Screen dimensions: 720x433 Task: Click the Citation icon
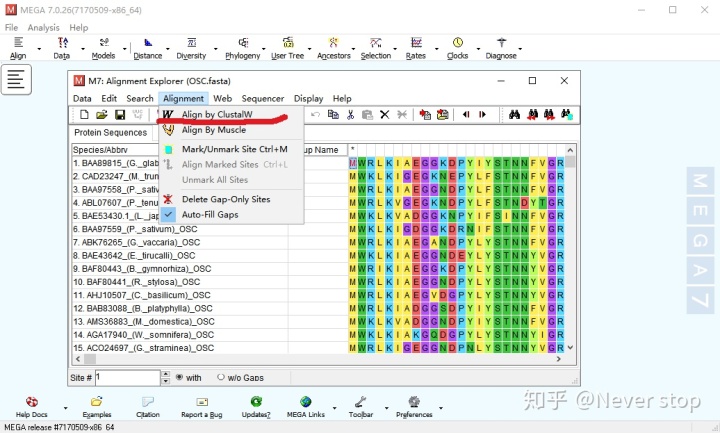point(148,402)
